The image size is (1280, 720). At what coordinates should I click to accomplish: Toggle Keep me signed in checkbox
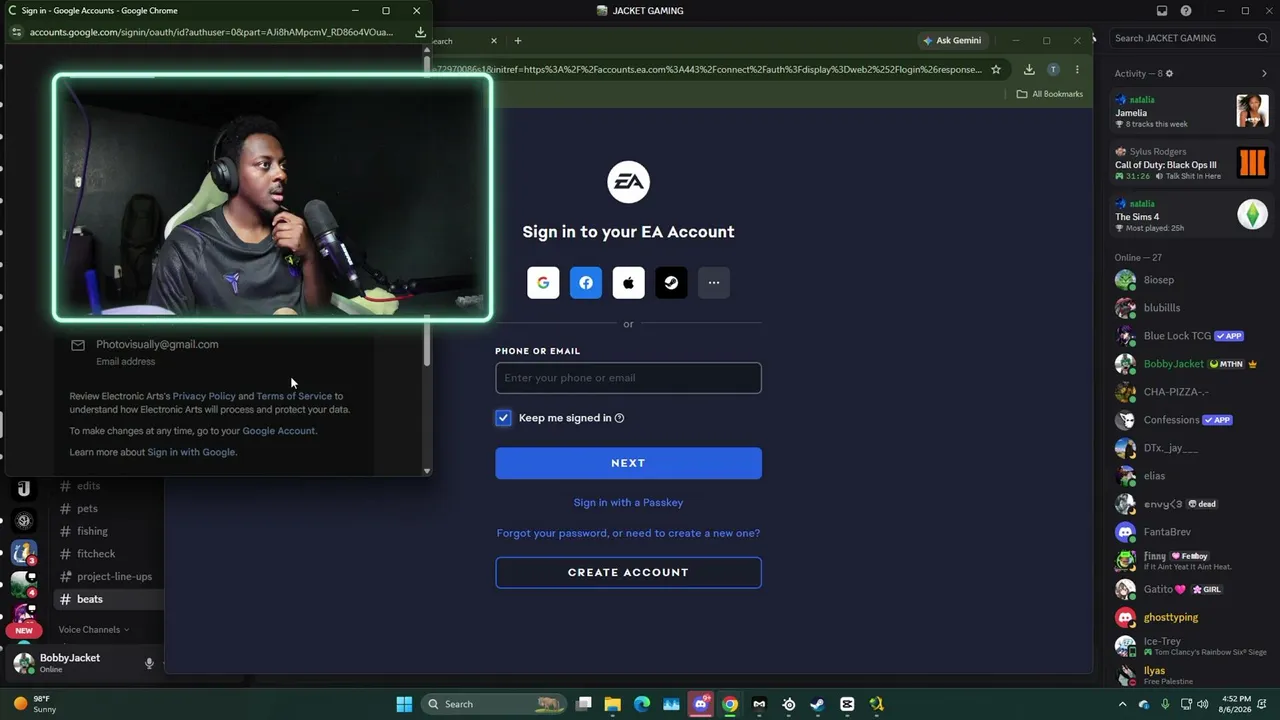503,418
